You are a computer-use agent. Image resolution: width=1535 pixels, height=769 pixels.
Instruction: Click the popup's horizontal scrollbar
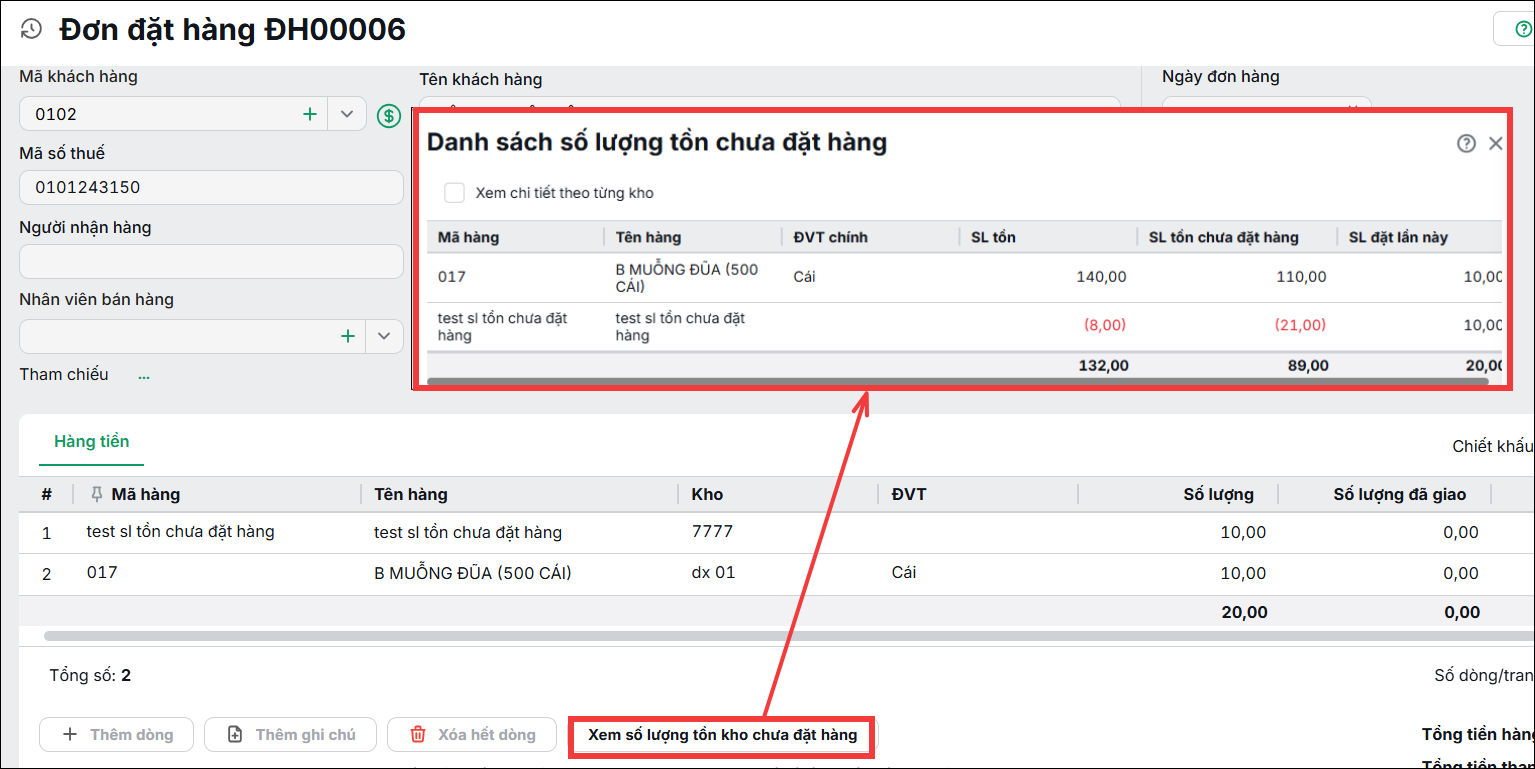coord(957,381)
